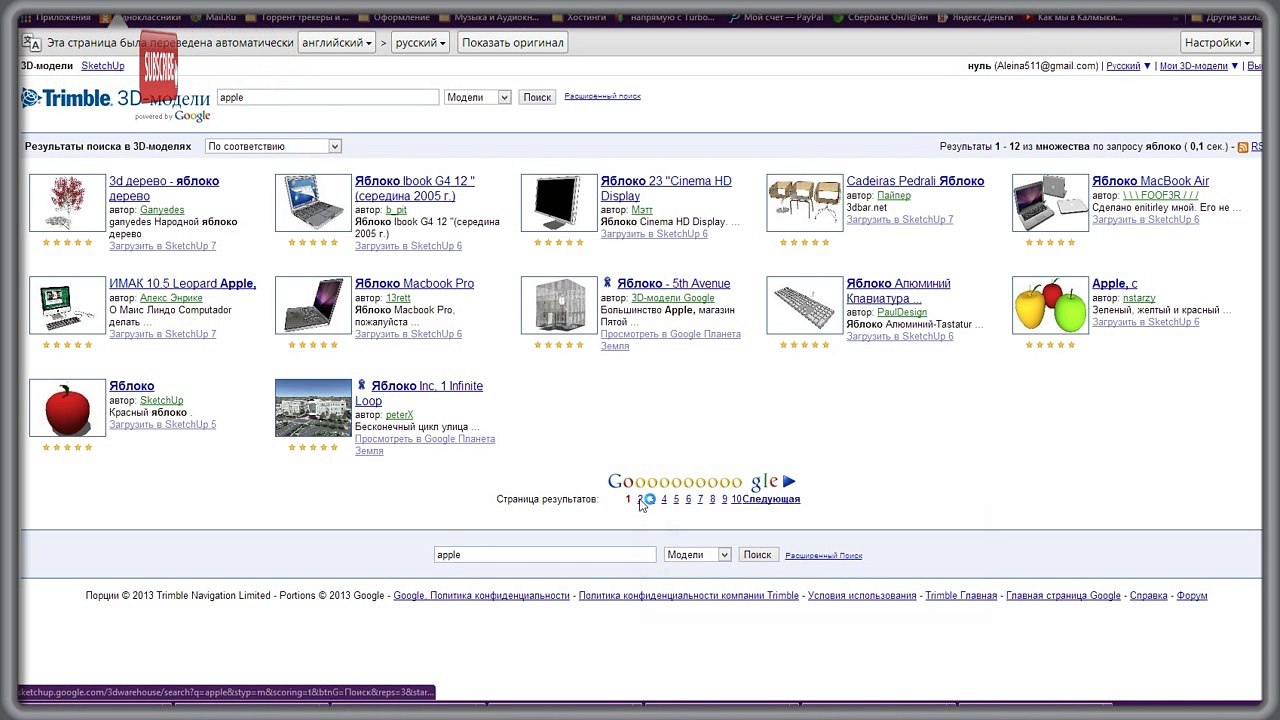
Task: Open the Ibook G4 12 laptop thumbnail
Action: [x=313, y=203]
